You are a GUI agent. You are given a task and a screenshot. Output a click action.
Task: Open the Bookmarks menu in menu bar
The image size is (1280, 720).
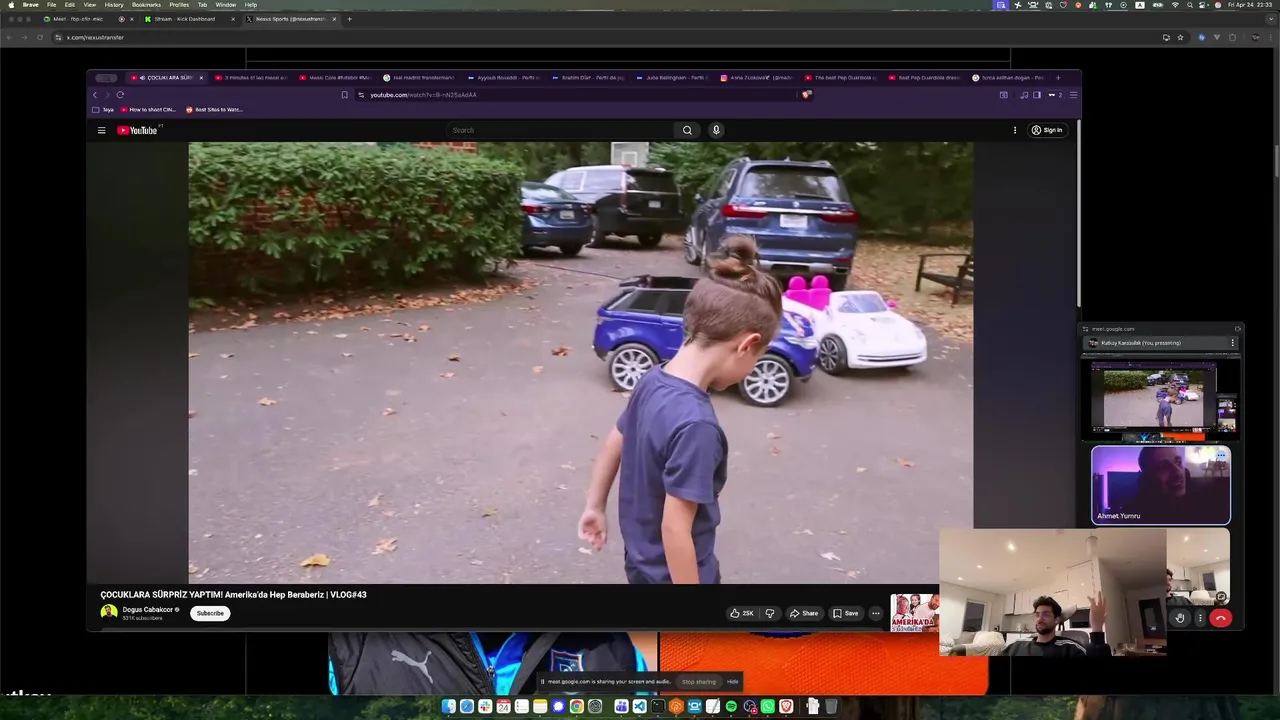point(146,4)
